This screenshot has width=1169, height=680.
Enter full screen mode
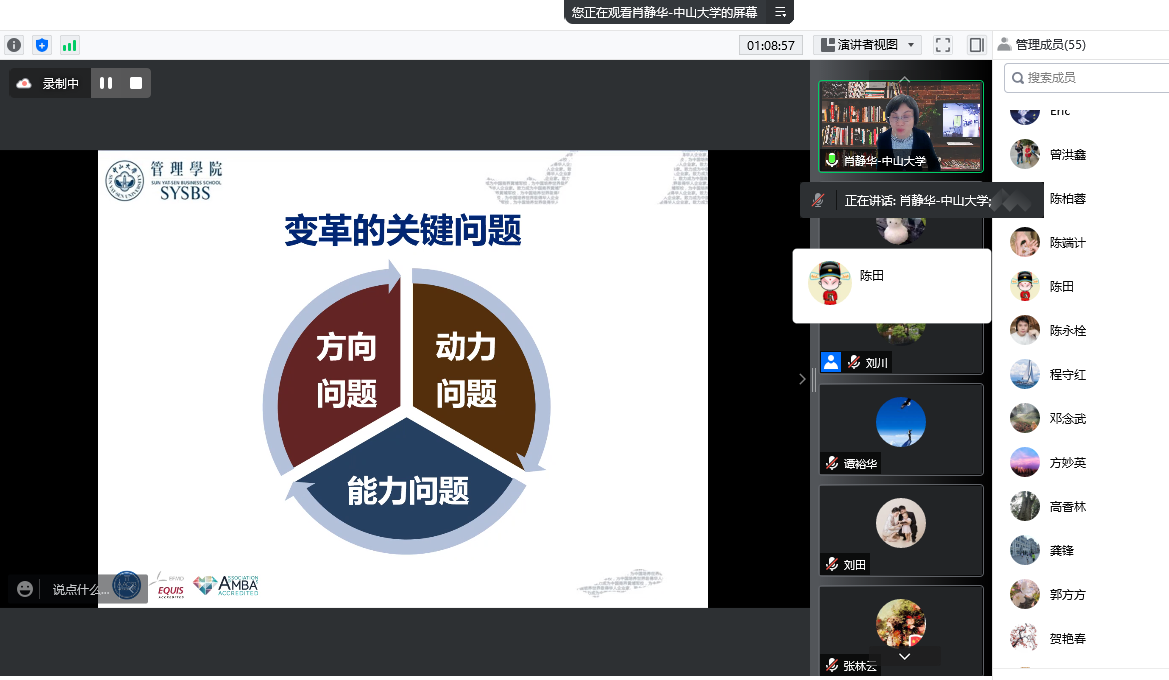tap(942, 45)
